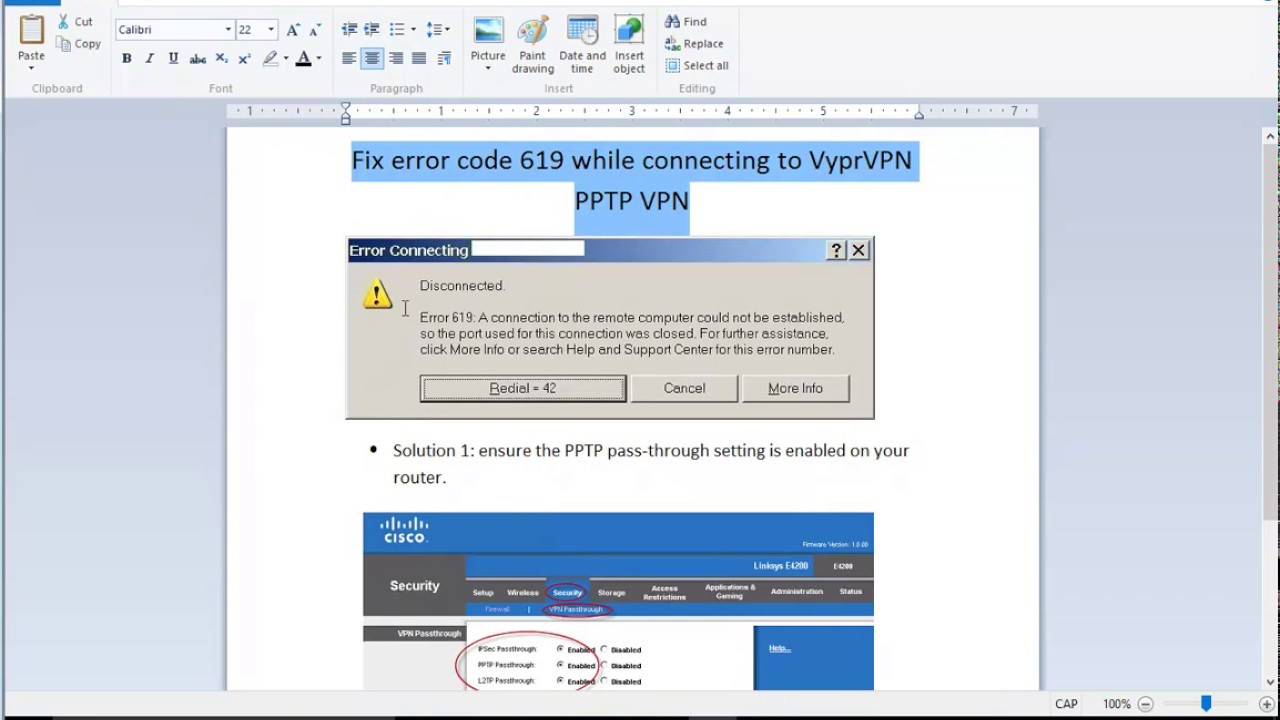Toggle italic formatting

tap(150, 59)
